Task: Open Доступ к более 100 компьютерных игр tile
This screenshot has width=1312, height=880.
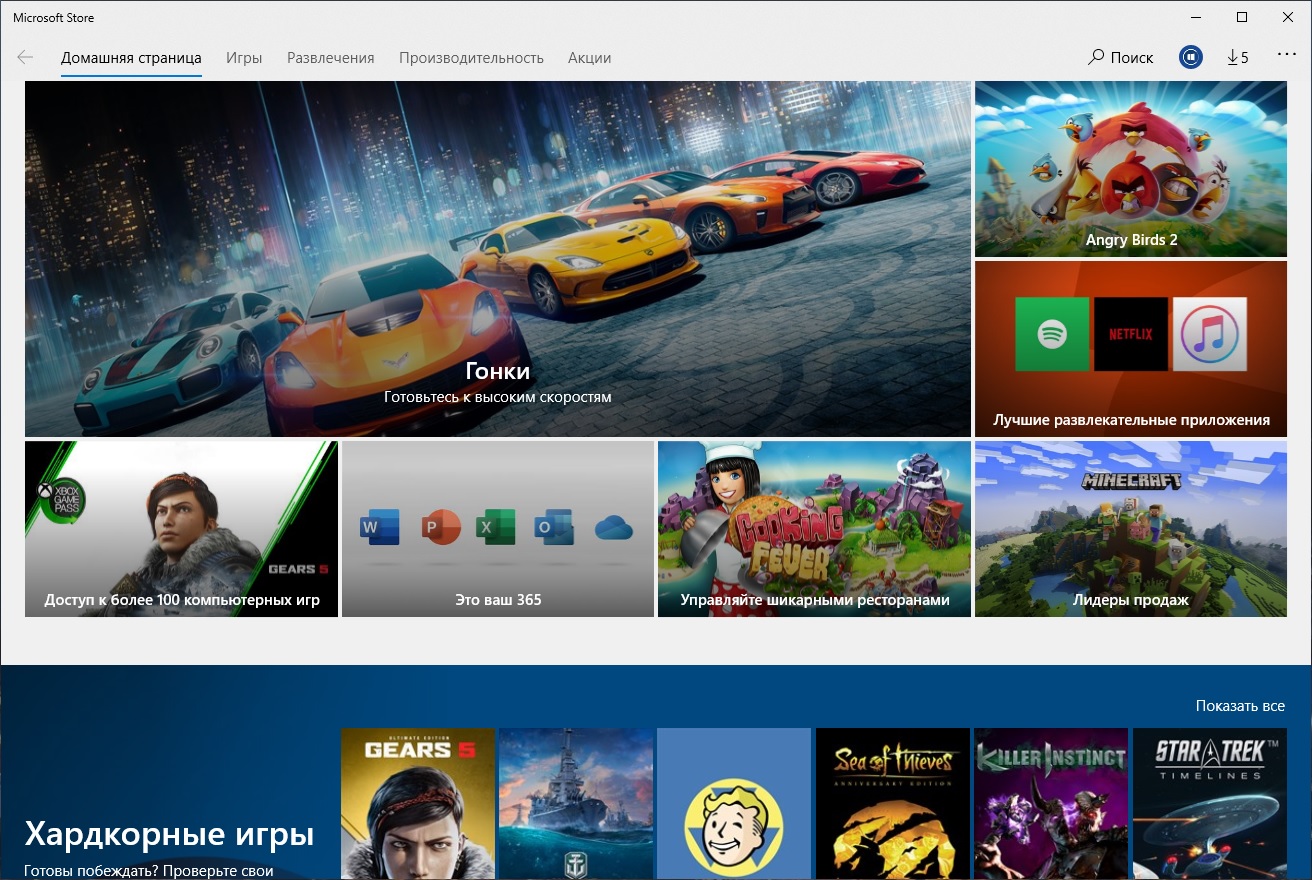Action: pyautogui.click(x=181, y=529)
